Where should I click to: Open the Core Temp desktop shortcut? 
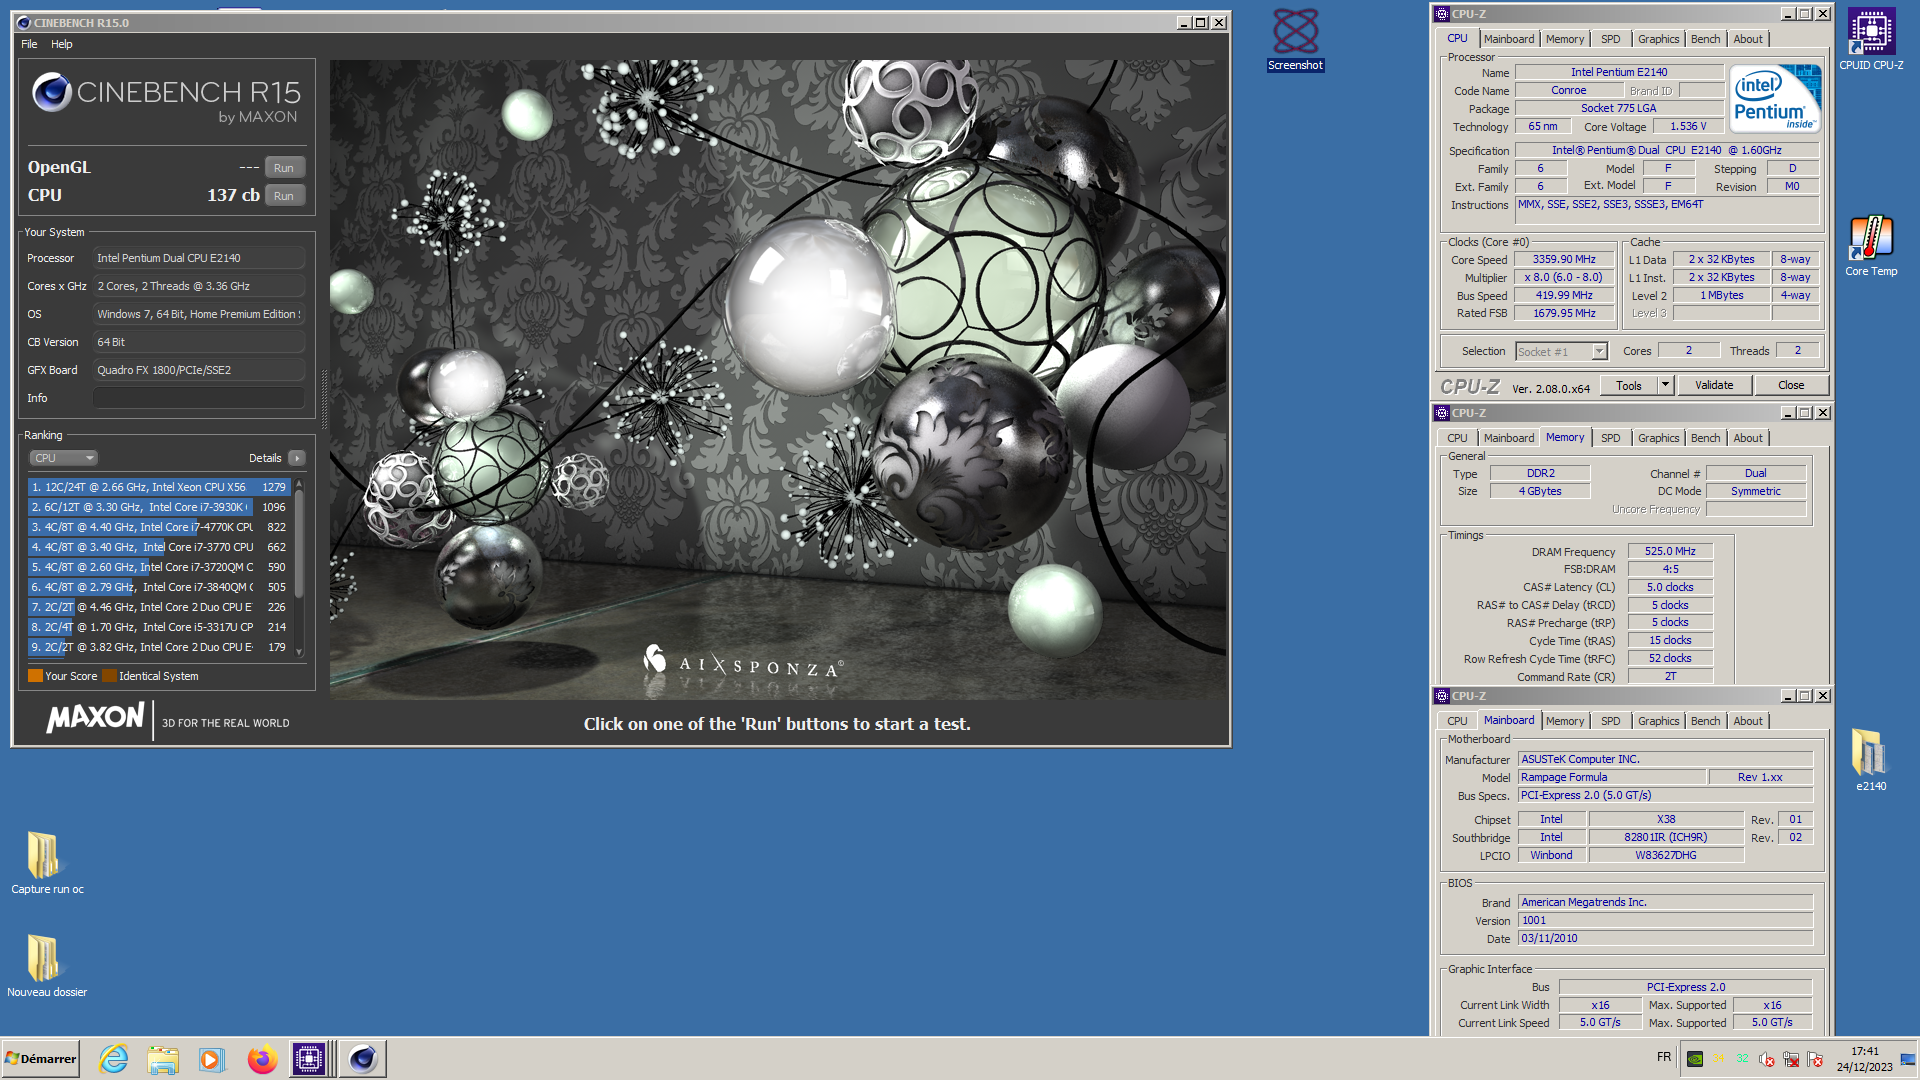click(1871, 246)
